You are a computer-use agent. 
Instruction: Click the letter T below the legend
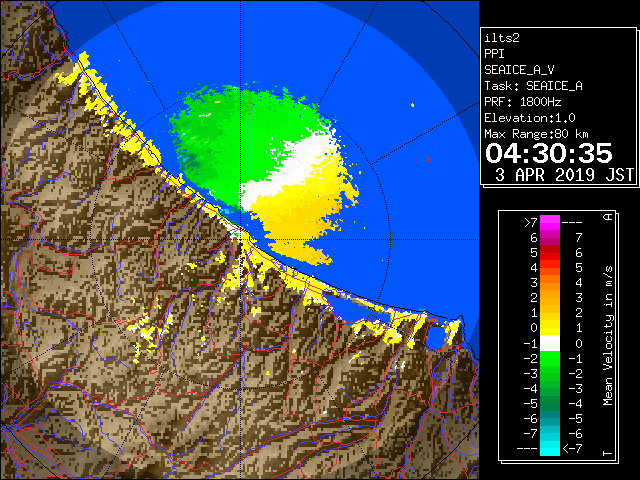(x=608, y=453)
